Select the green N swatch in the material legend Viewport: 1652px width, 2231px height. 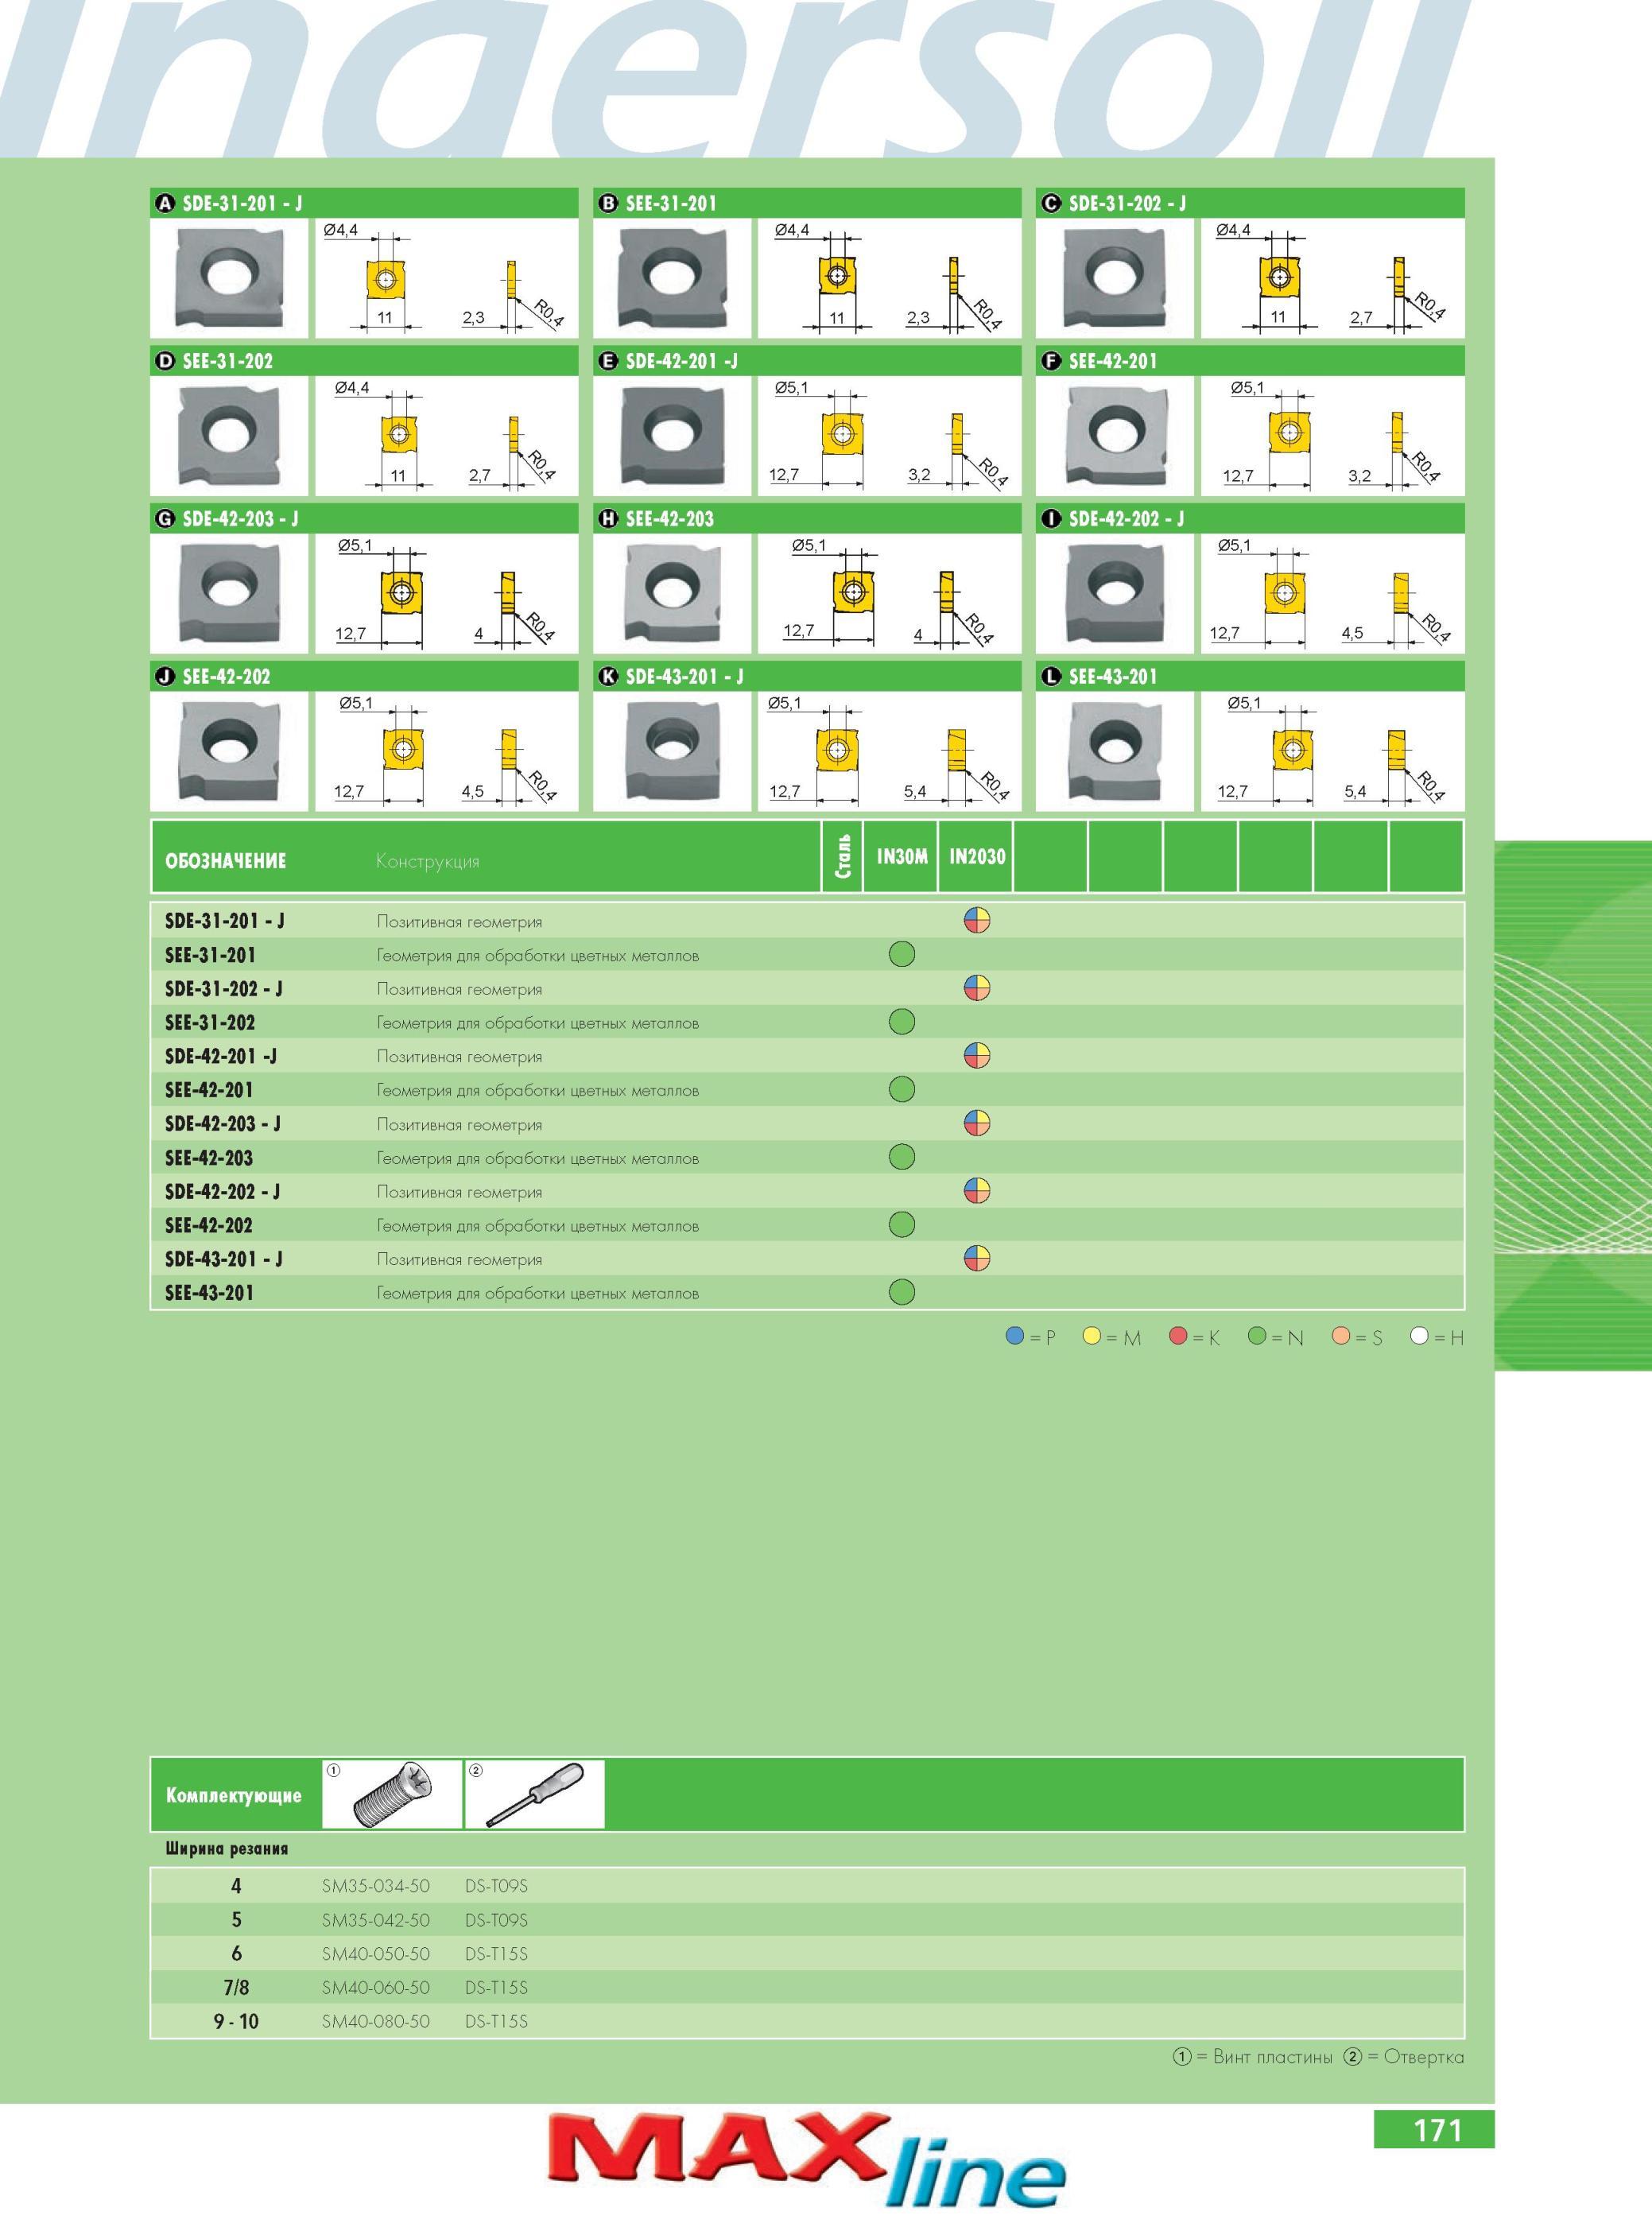tap(1258, 1337)
